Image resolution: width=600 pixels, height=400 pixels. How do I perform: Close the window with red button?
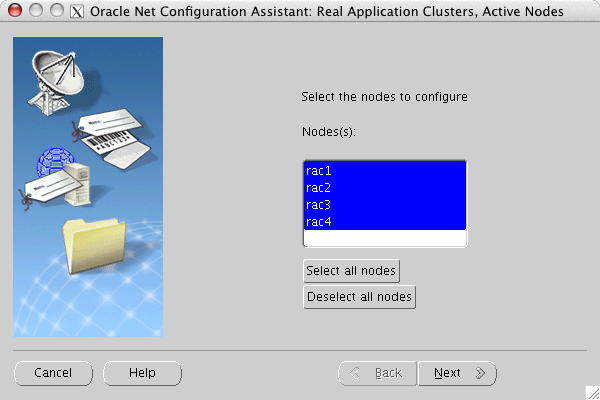tap(14, 11)
